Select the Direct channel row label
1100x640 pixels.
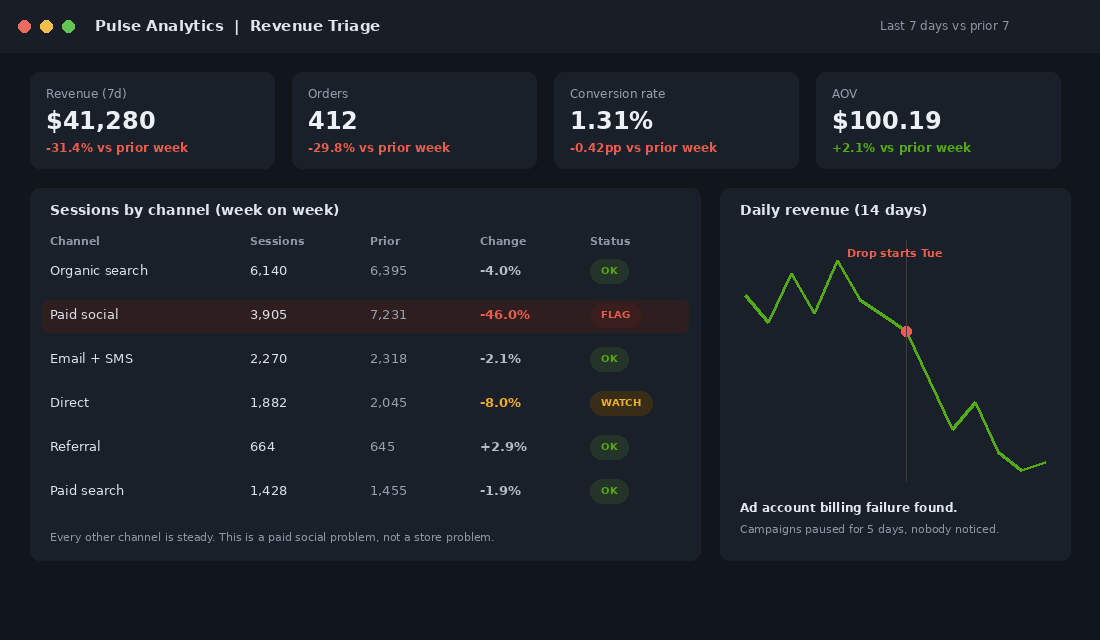[69, 403]
